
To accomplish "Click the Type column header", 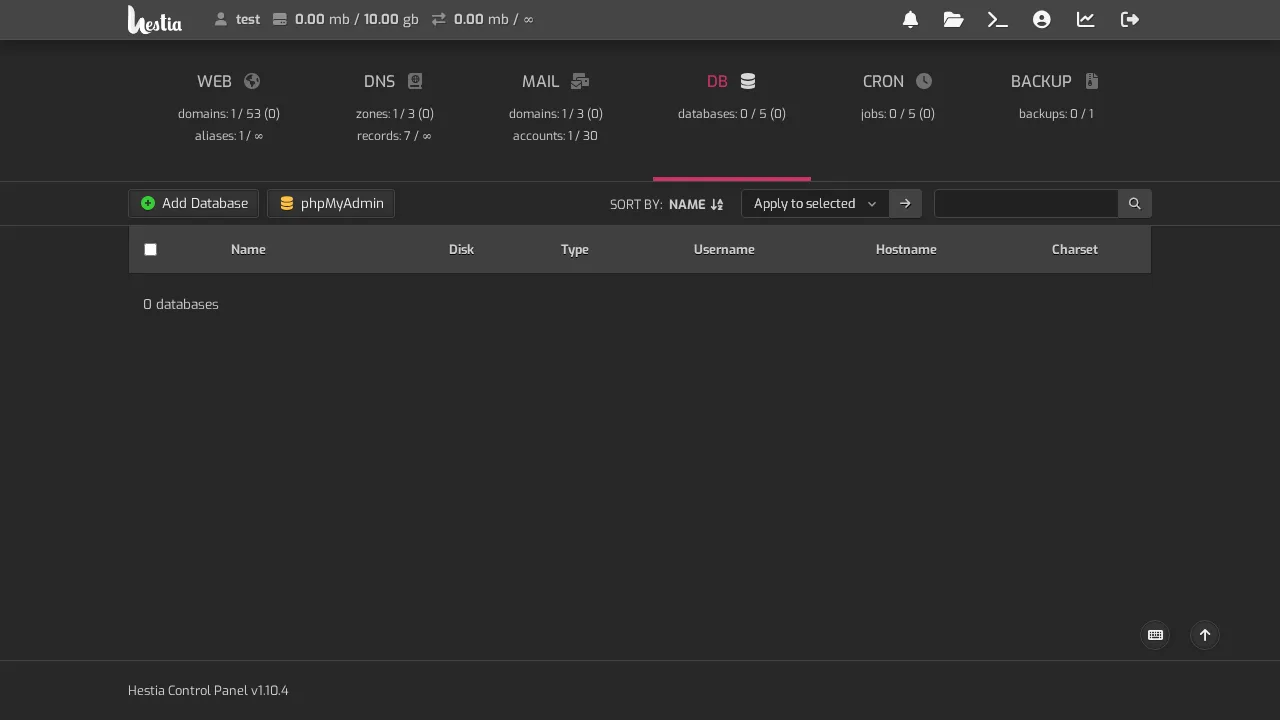I will click(575, 249).
